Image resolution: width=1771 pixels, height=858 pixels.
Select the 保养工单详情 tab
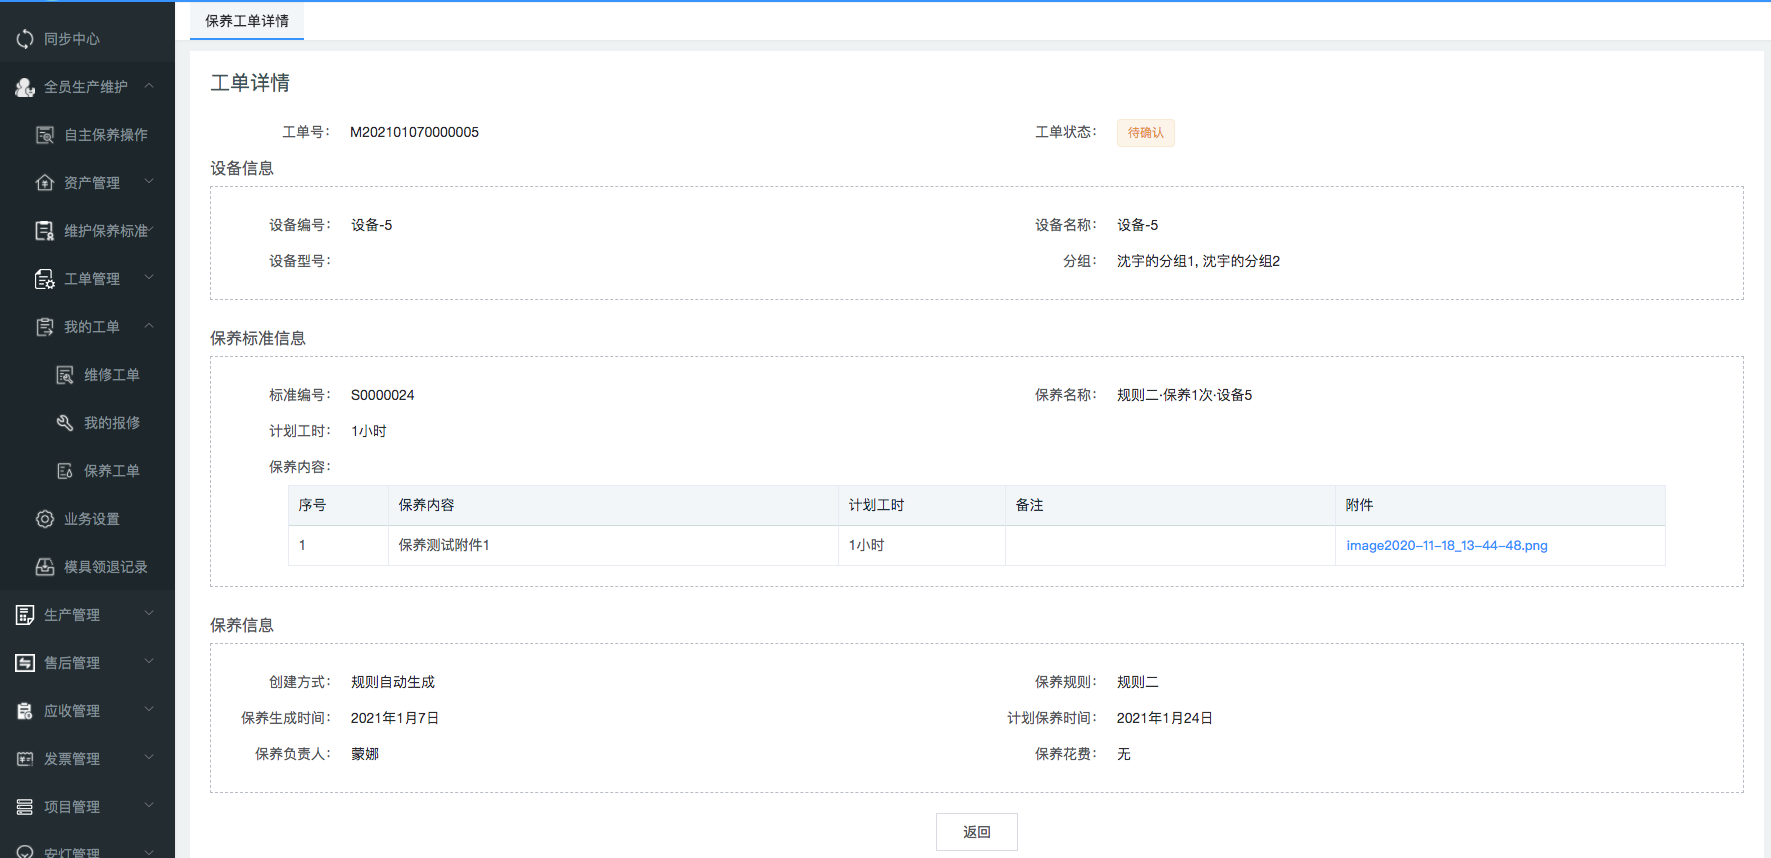click(x=247, y=21)
